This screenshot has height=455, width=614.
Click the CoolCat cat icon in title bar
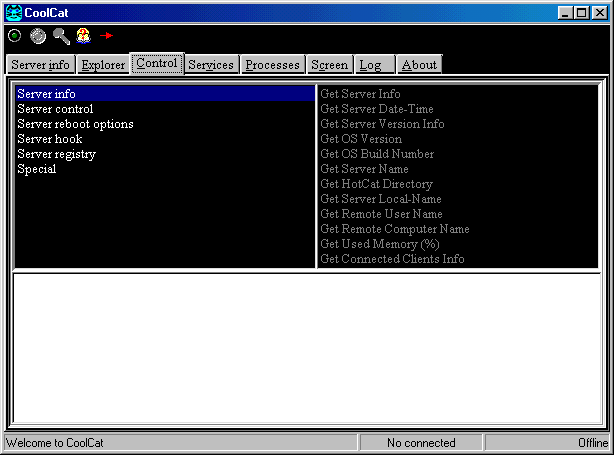pyautogui.click(x=13, y=11)
